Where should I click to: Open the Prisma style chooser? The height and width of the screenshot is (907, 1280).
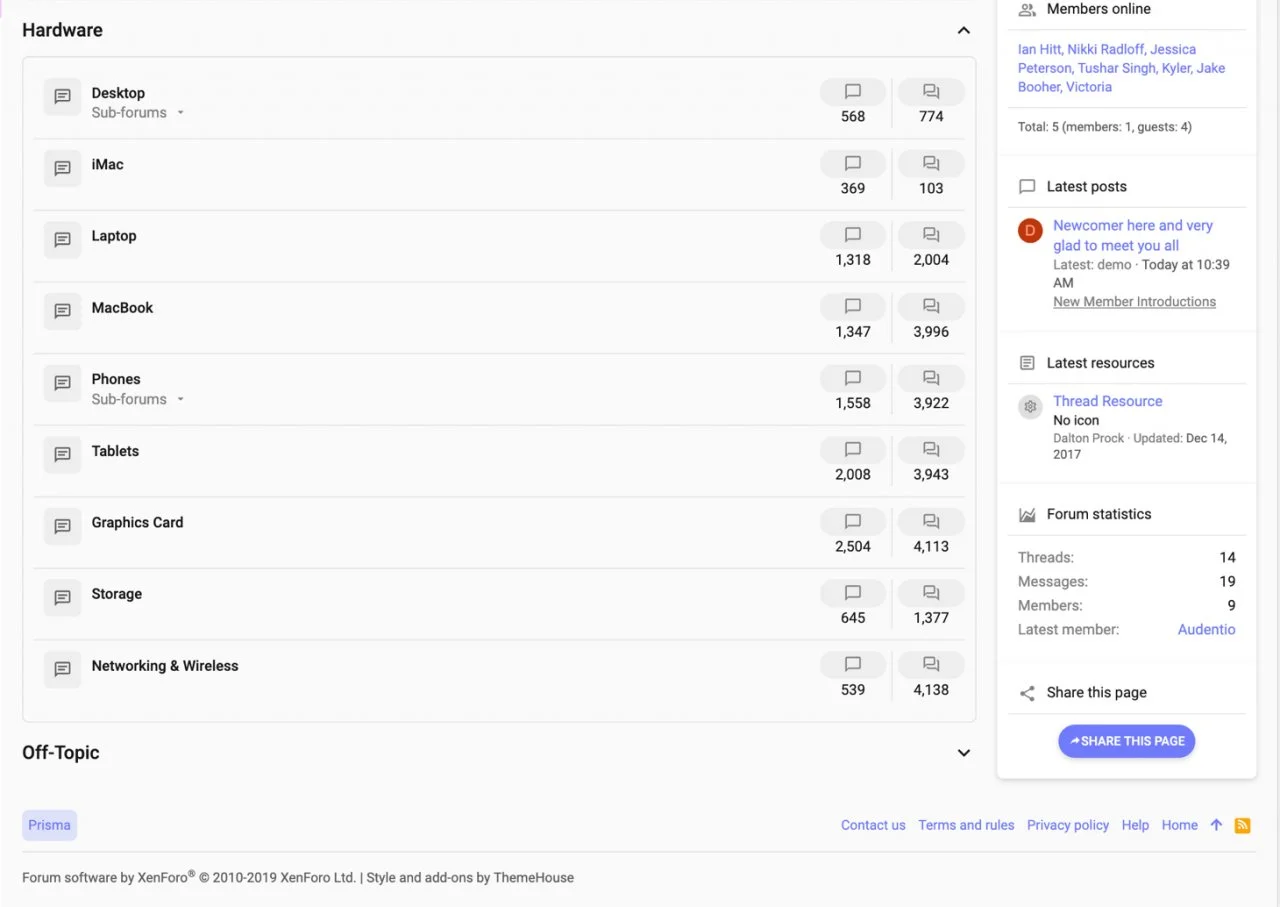[x=49, y=825]
